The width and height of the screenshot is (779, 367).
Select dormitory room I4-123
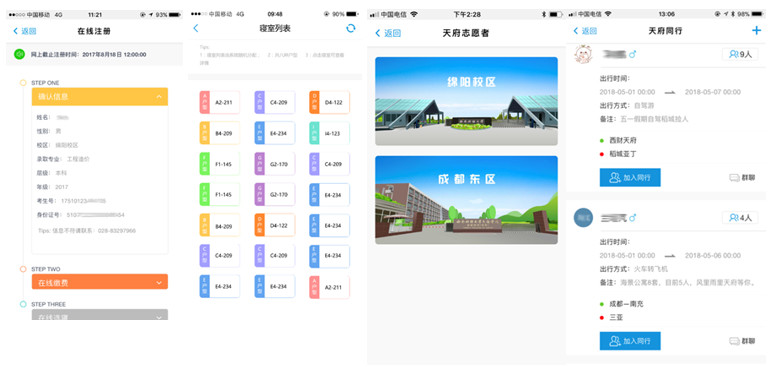click(329, 133)
